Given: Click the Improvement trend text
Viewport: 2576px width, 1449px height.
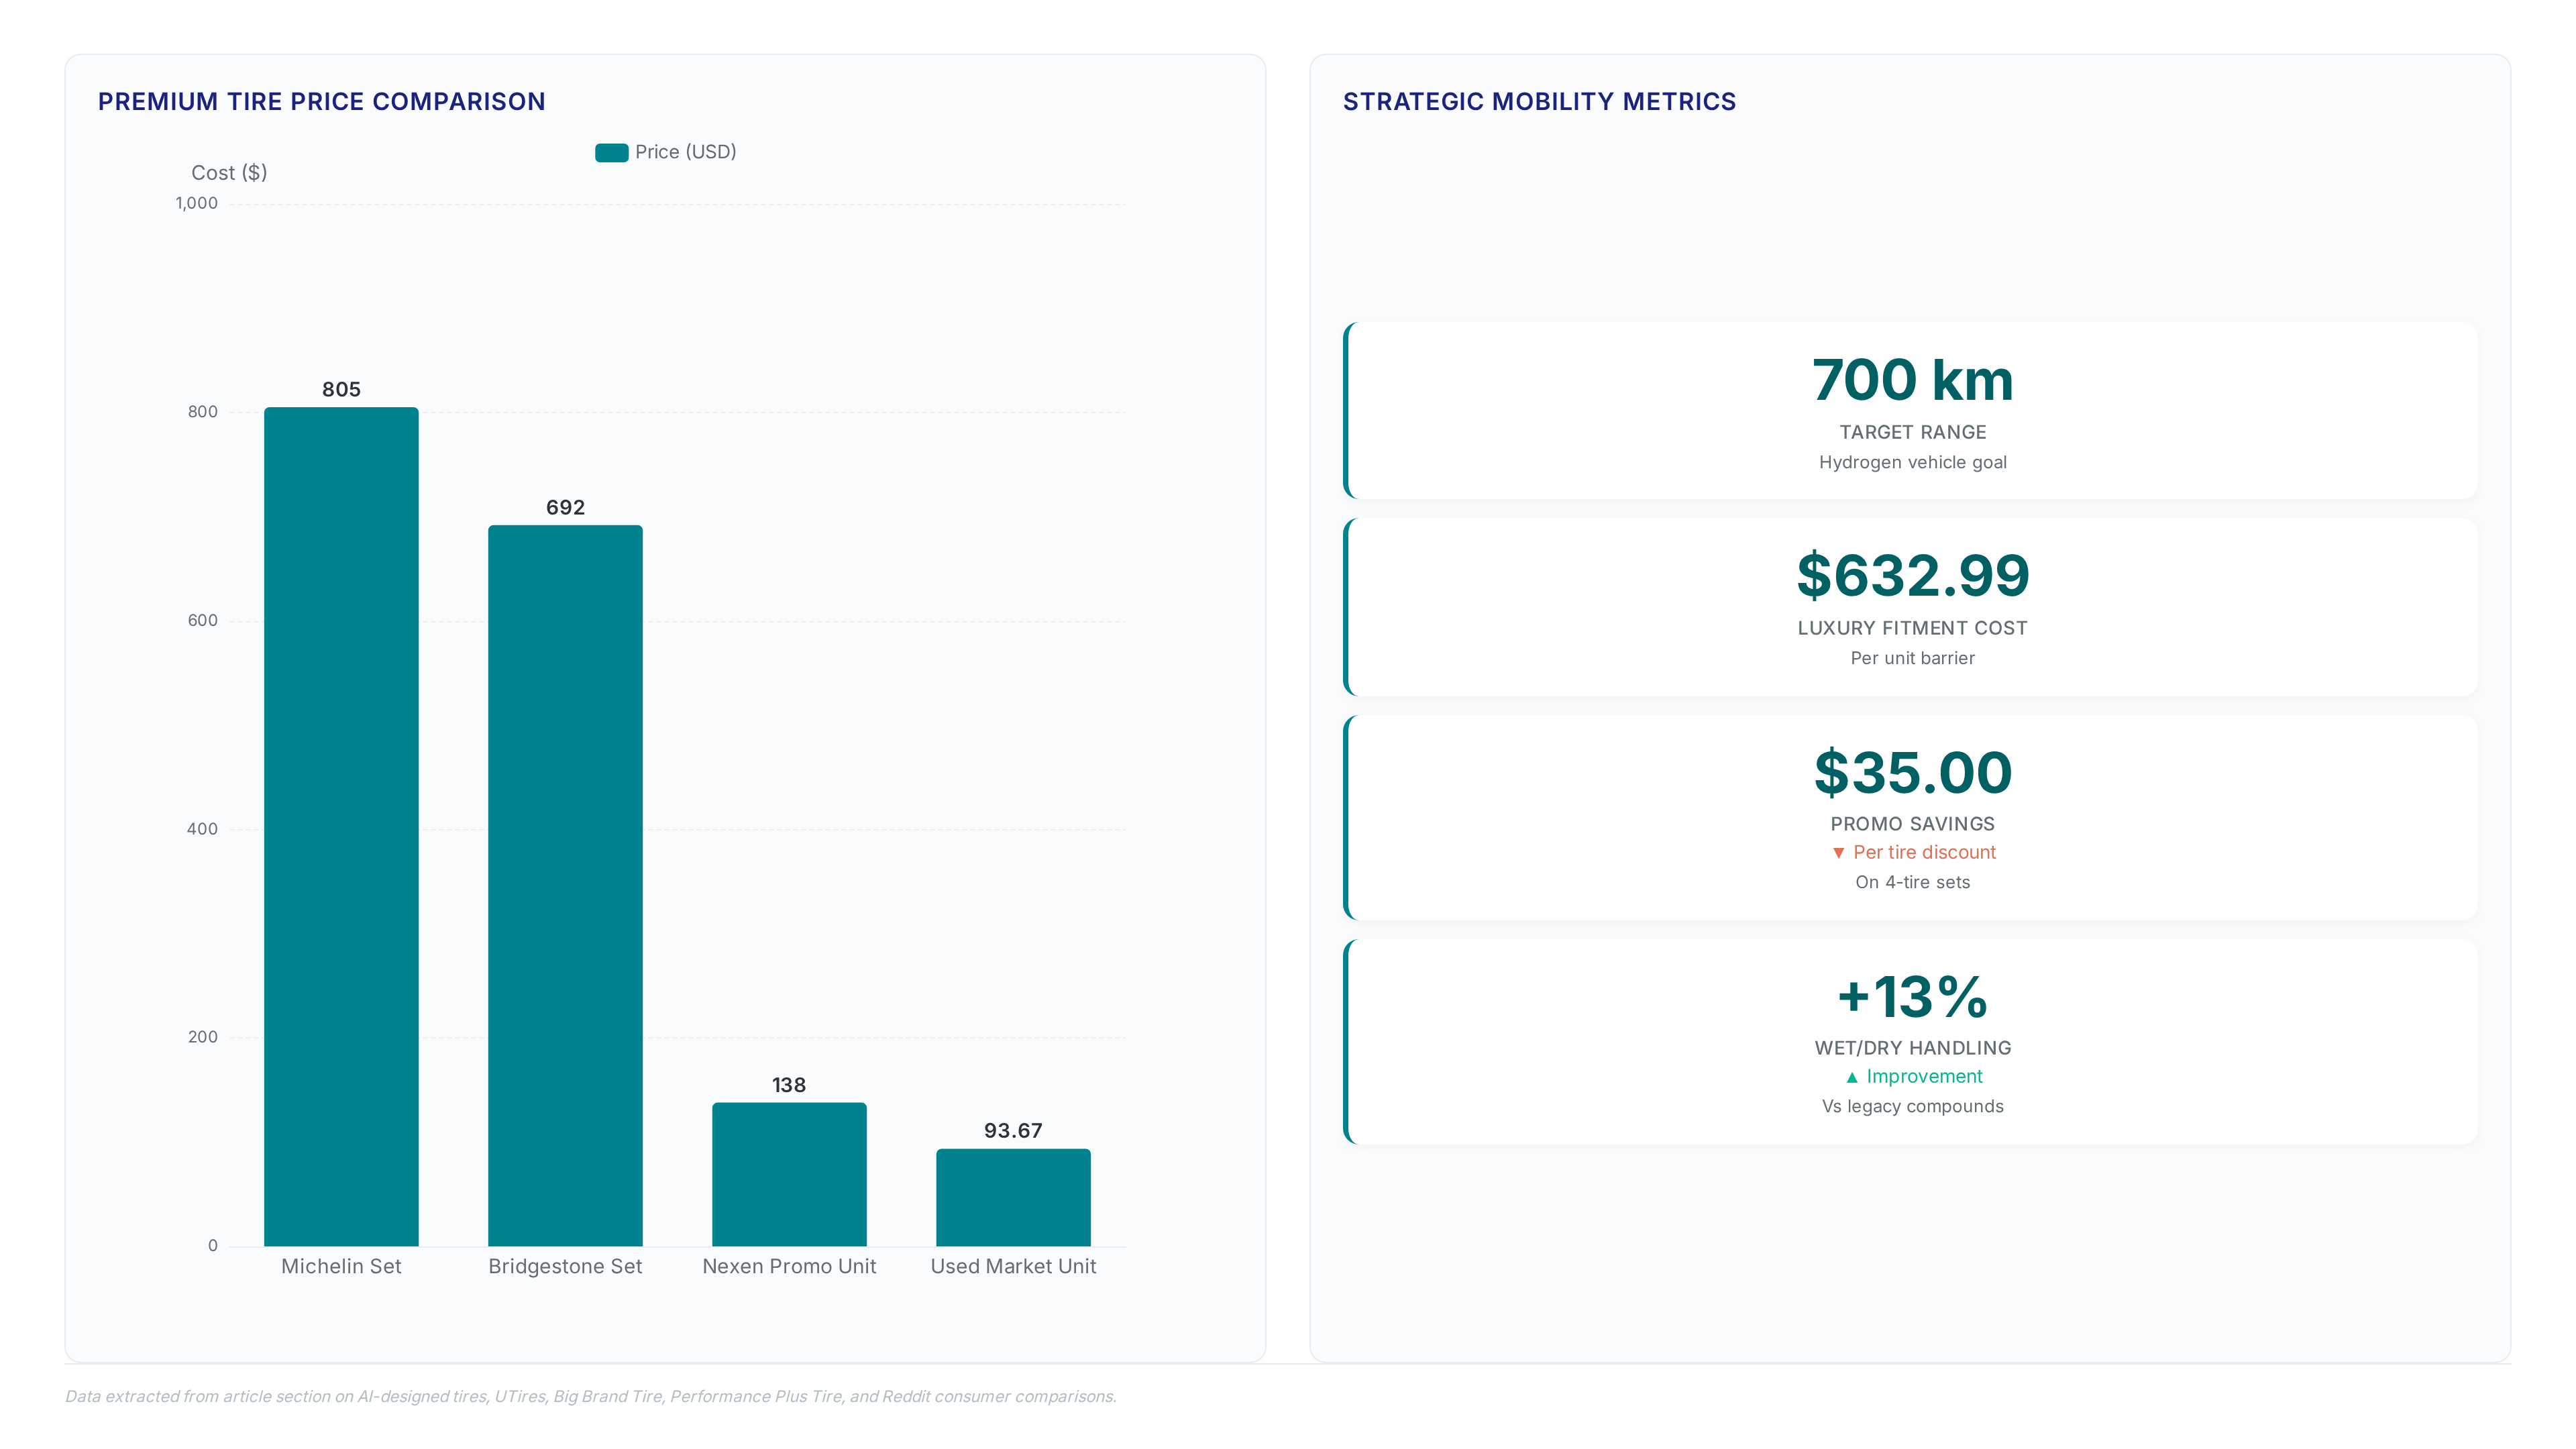Looking at the screenshot, I should [x=1924, y=1077].
